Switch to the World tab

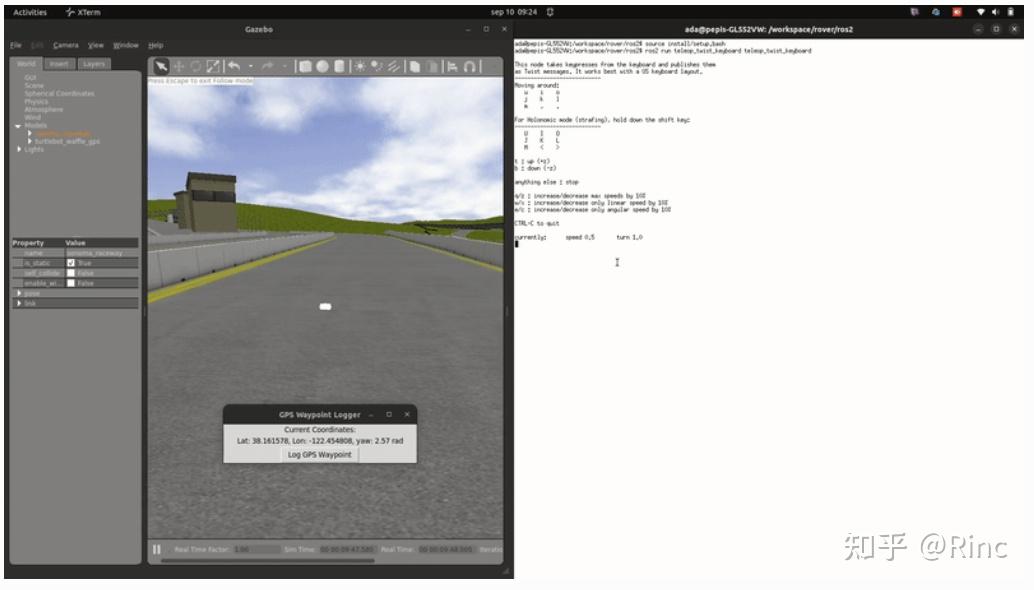click(26, 64)
